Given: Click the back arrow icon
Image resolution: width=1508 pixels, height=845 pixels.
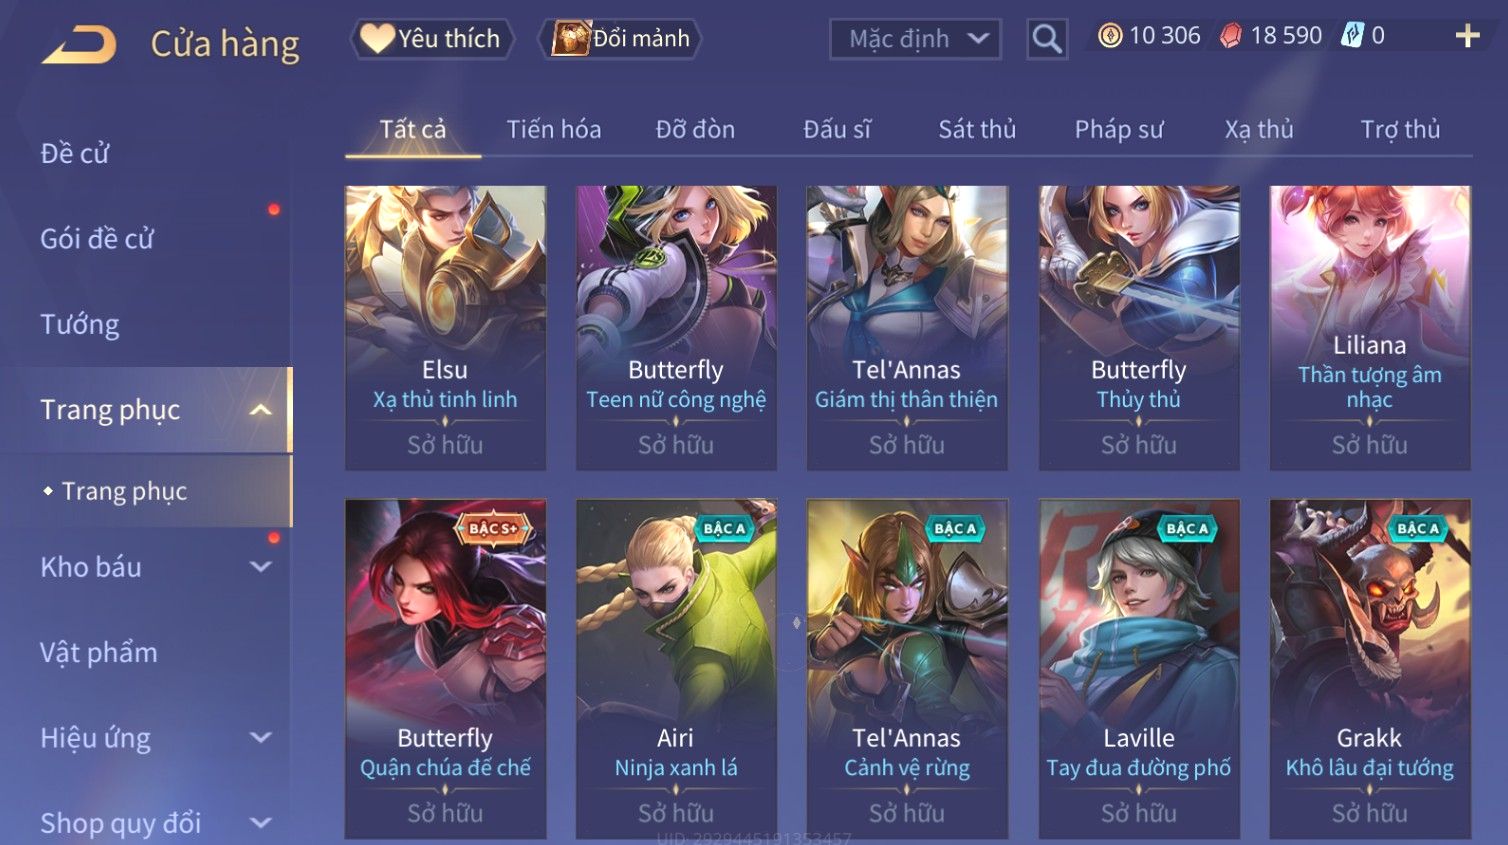Looking at the screenshot, I should [79, 45].
